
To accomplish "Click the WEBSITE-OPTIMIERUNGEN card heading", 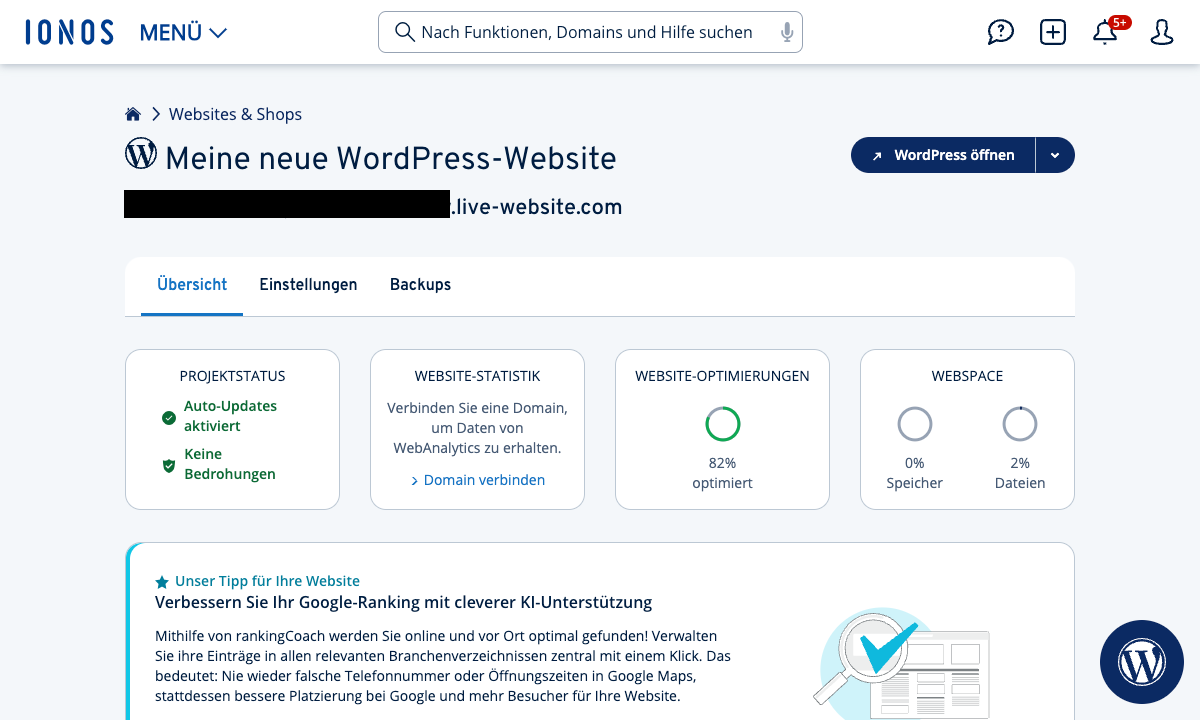I will click(722, 376).
